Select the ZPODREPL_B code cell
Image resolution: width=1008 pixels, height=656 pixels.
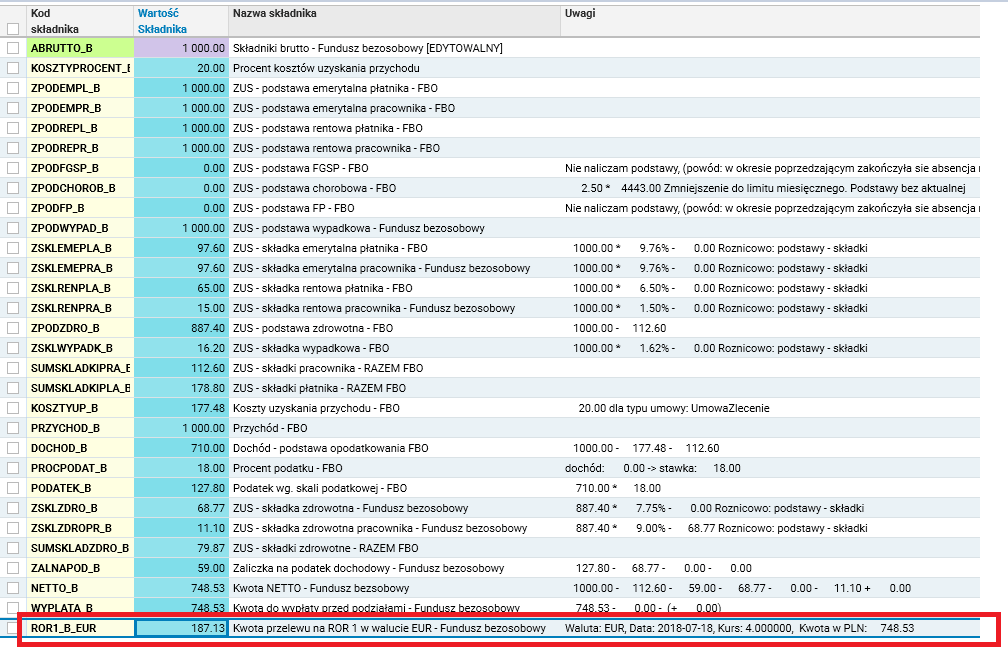coord(80,128)
